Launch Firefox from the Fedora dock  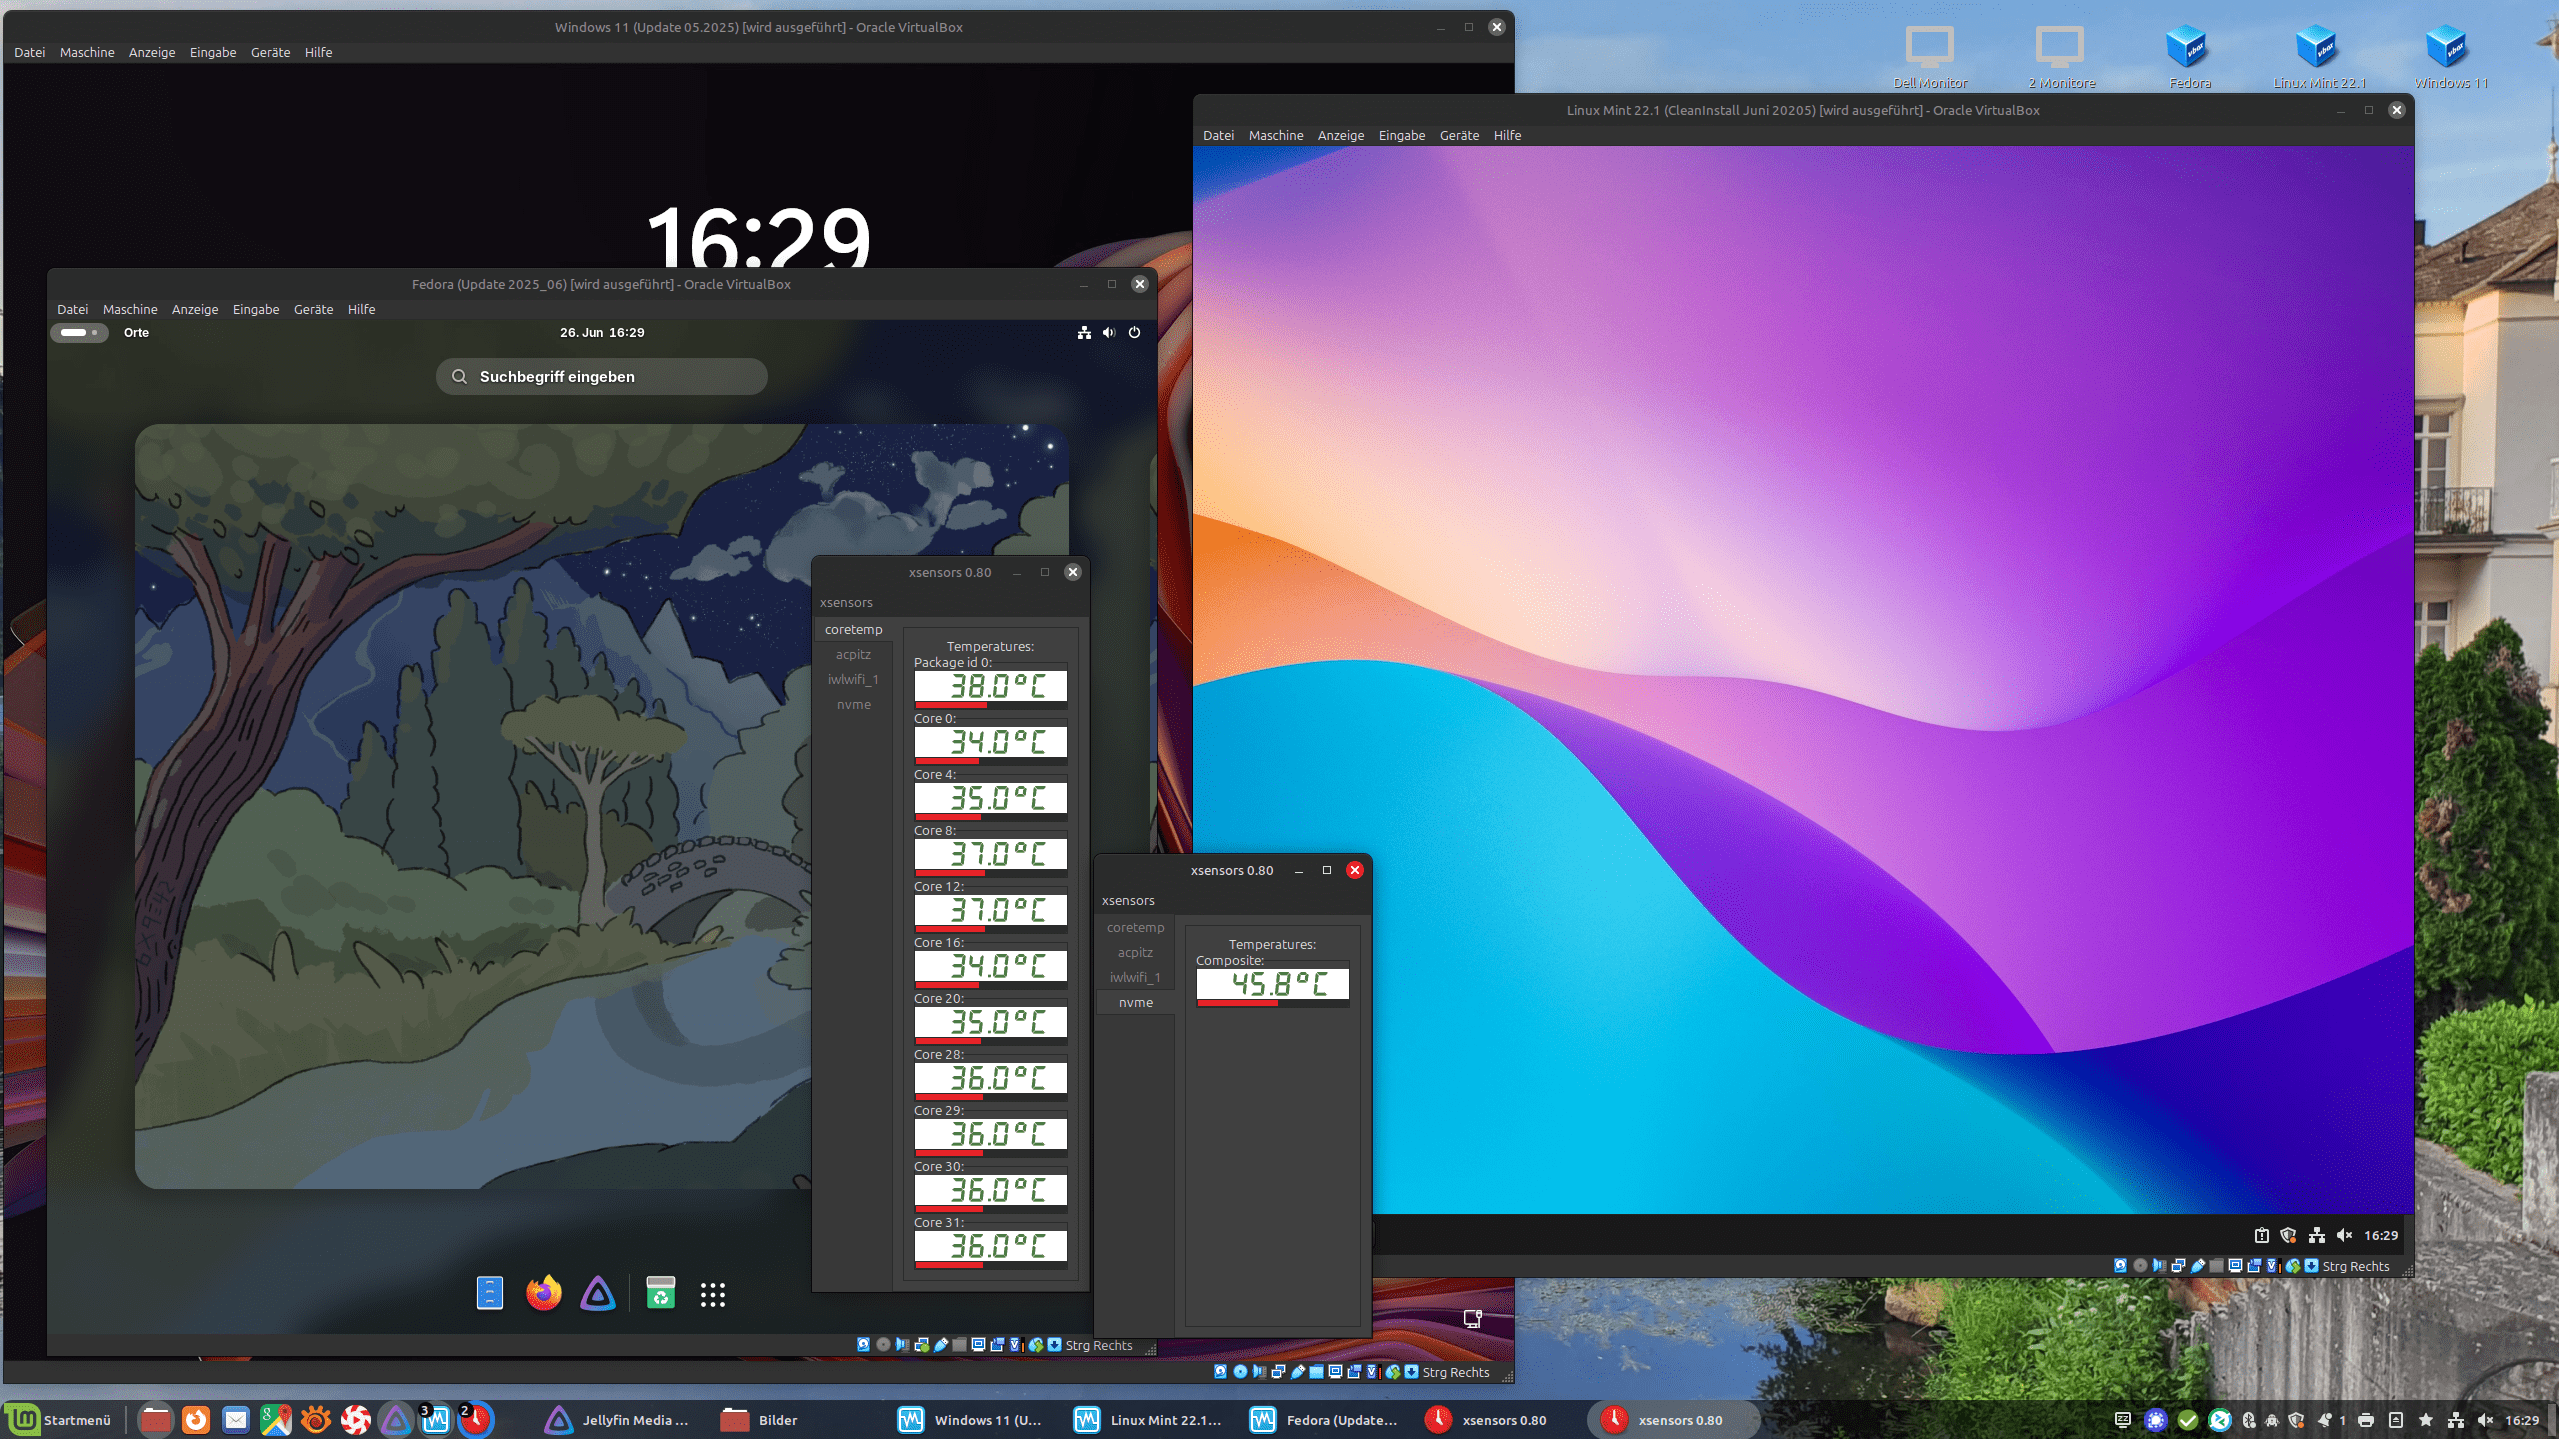(543, 1294)
